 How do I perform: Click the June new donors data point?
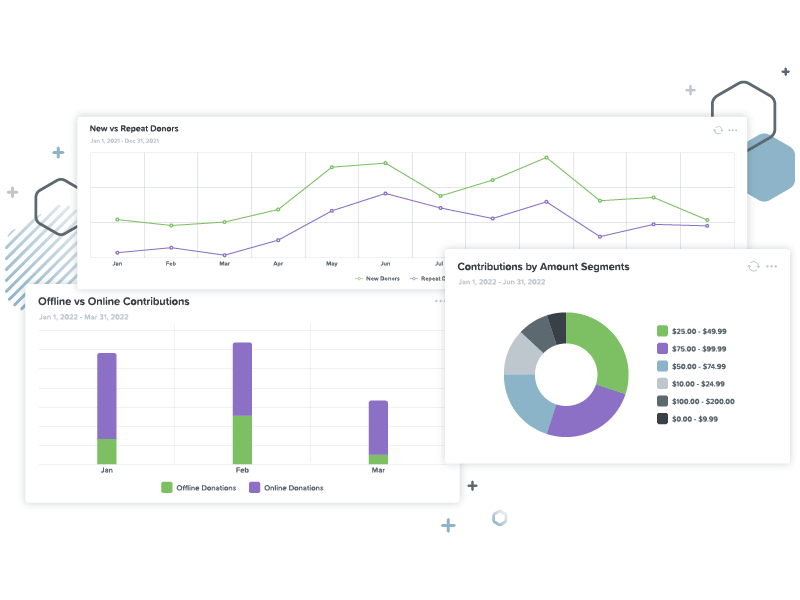pyautogui.click(x=385, y=163)
